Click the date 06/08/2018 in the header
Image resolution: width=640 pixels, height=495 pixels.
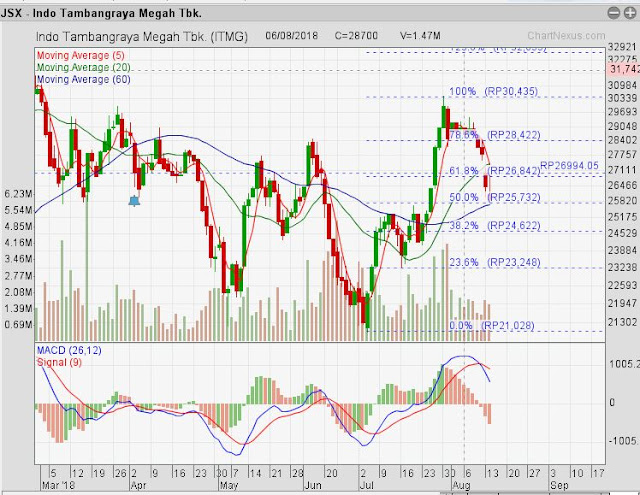point(291,36)
